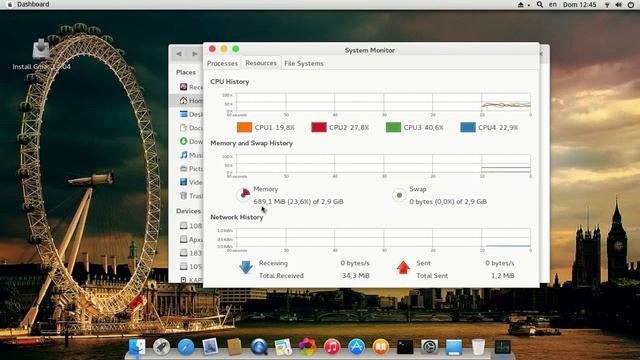
Task: Open the File Systems tab
Action: pyautogui.click(x=304, y=63)
